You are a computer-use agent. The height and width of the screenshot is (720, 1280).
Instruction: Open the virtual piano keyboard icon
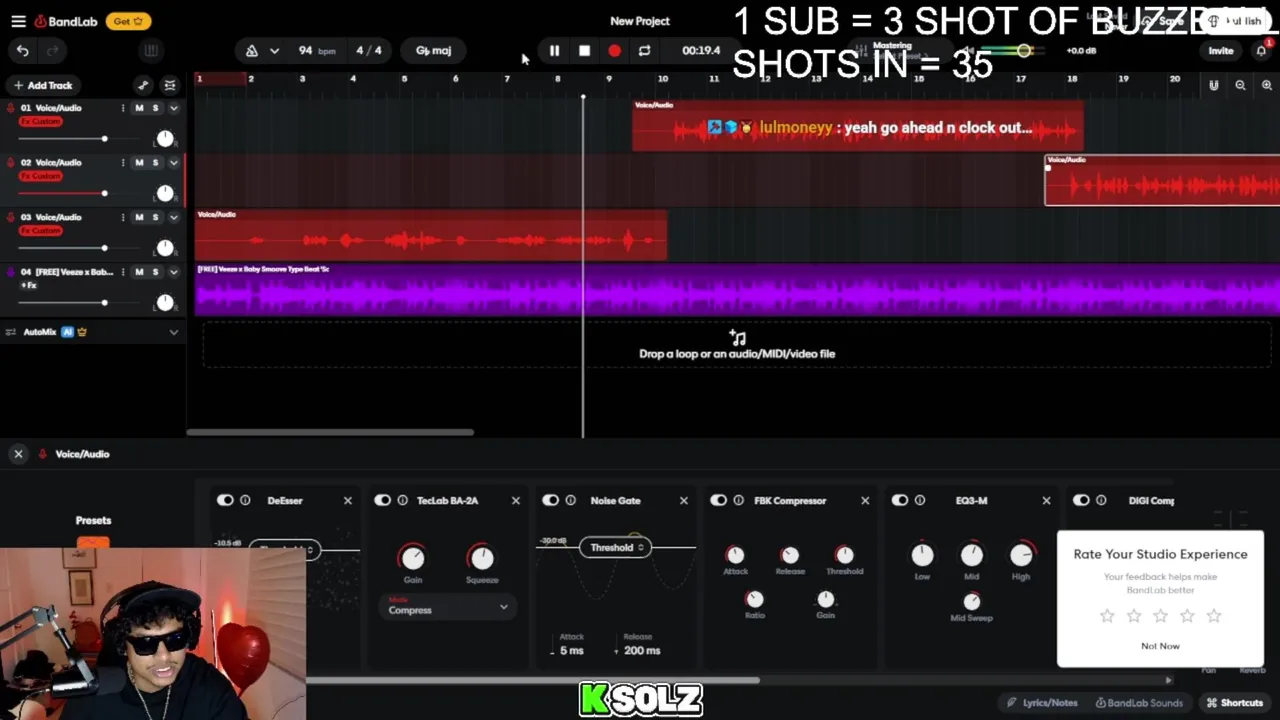151,50
